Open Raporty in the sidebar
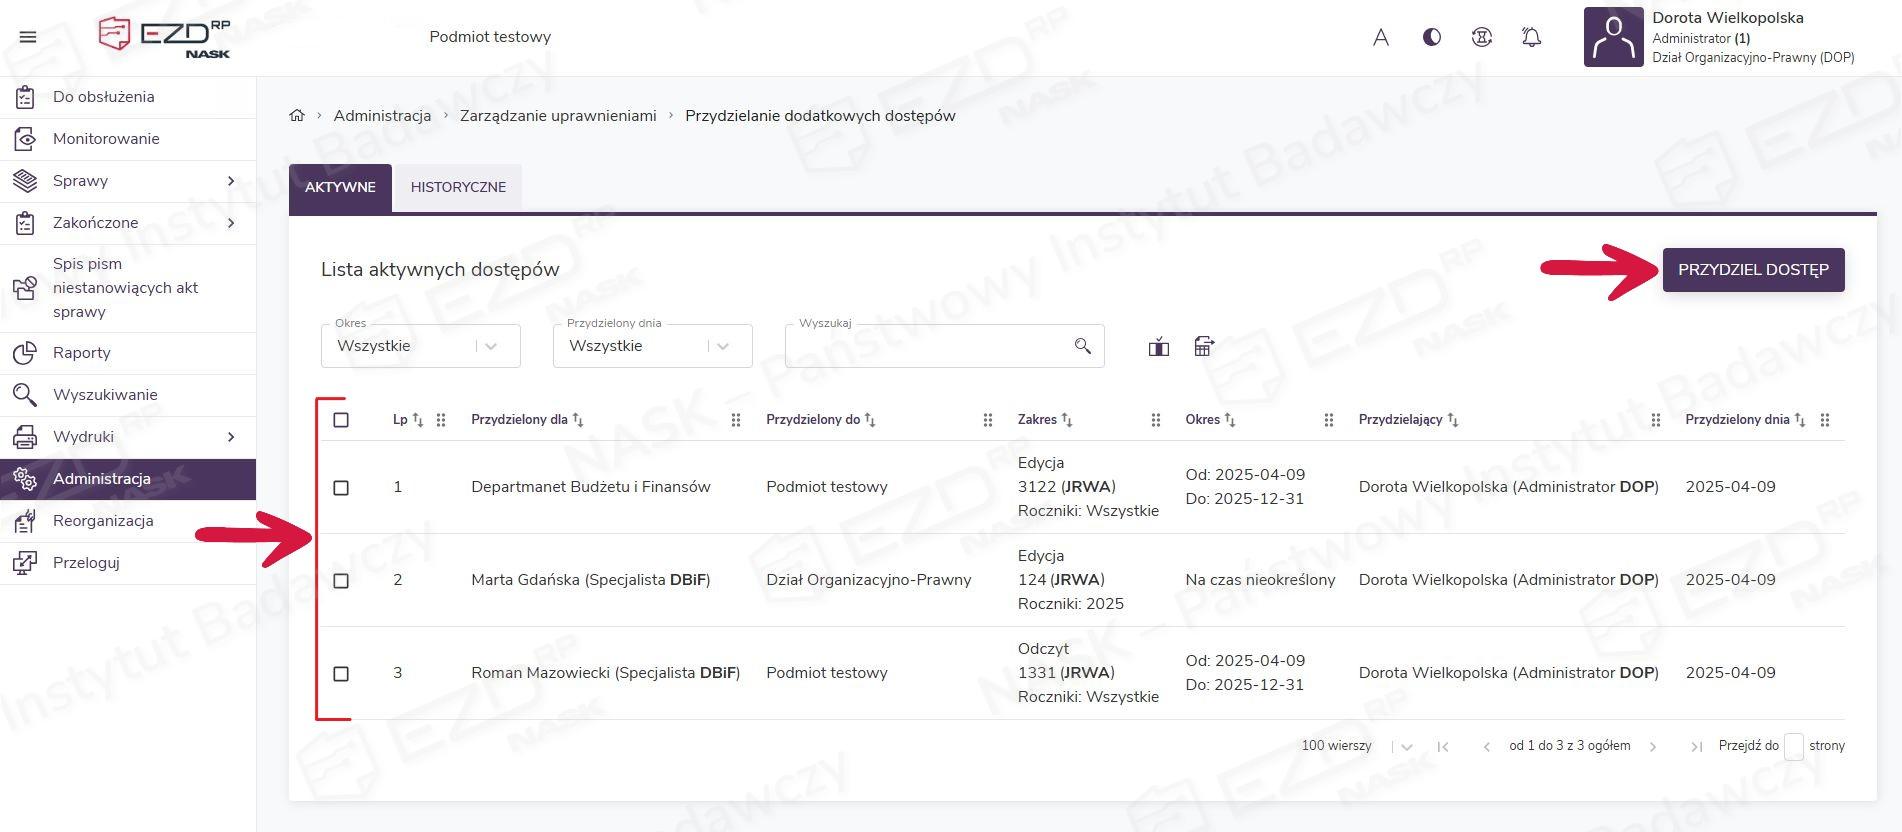This screenshot has height=832, width=1902. 82,353
